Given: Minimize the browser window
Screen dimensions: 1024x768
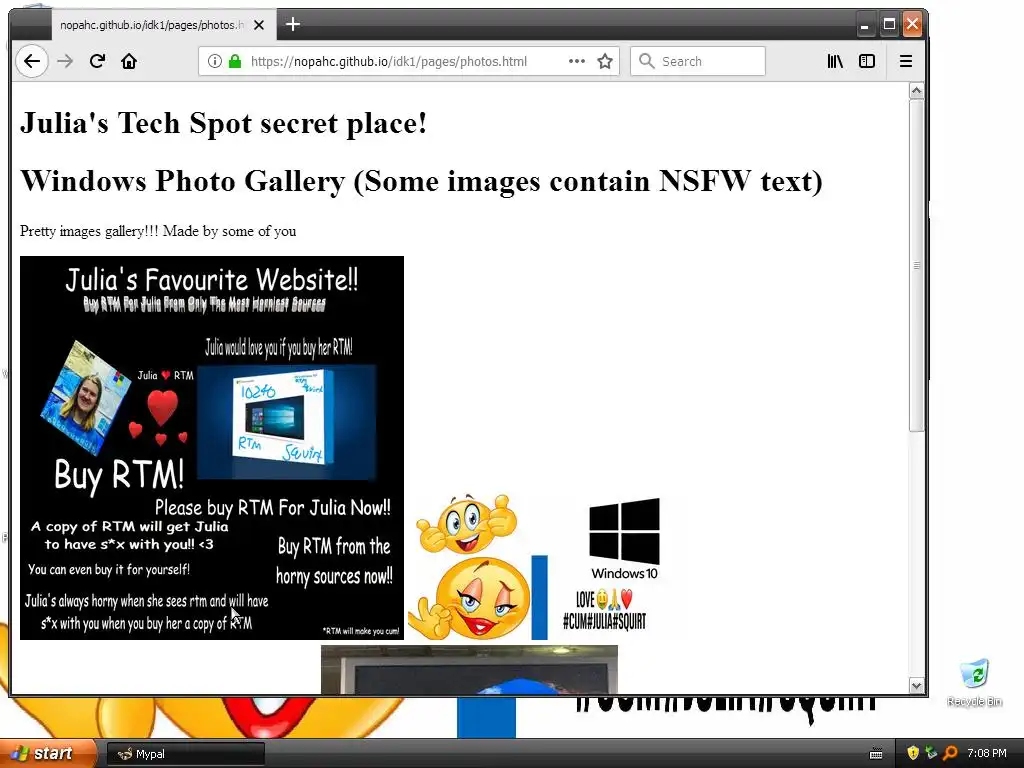Looking at the screenshot, I should [x=865, y=25].
